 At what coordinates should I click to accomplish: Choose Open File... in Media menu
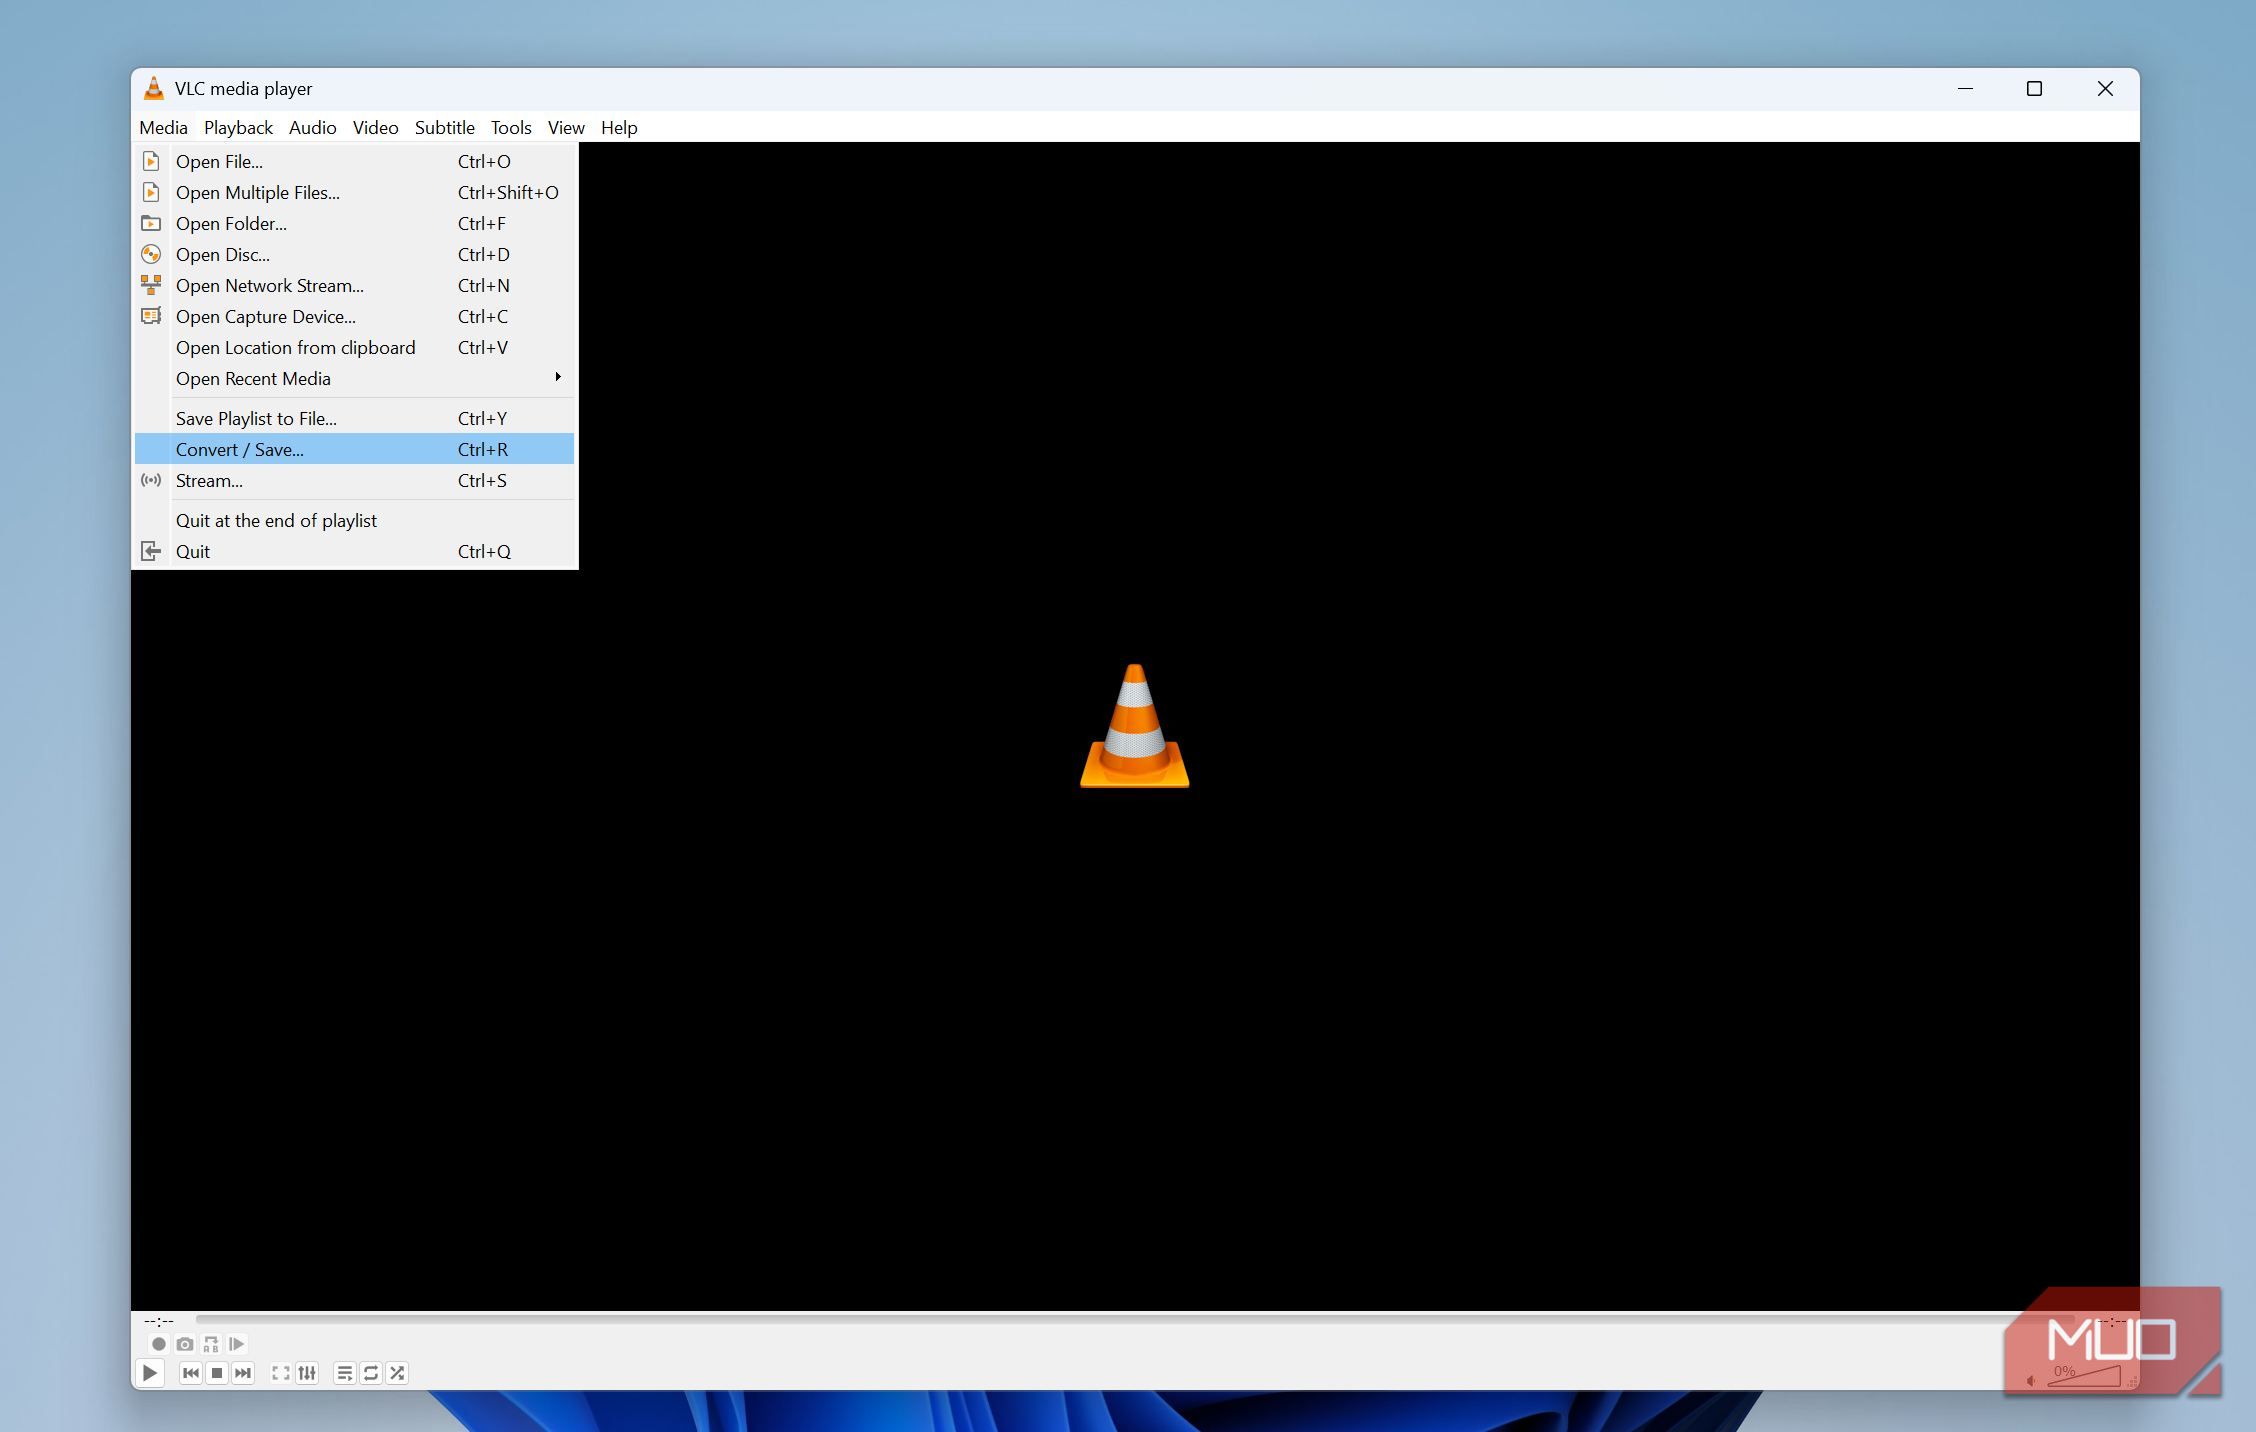click(354, 161)
